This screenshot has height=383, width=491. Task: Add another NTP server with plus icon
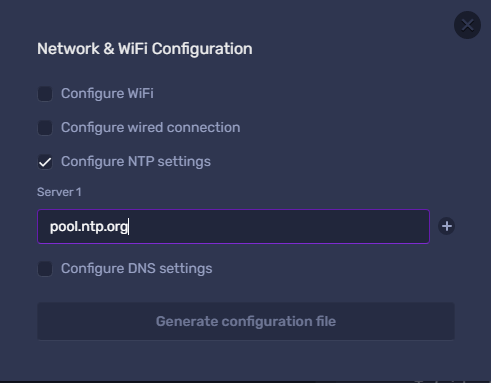point(447,226)
